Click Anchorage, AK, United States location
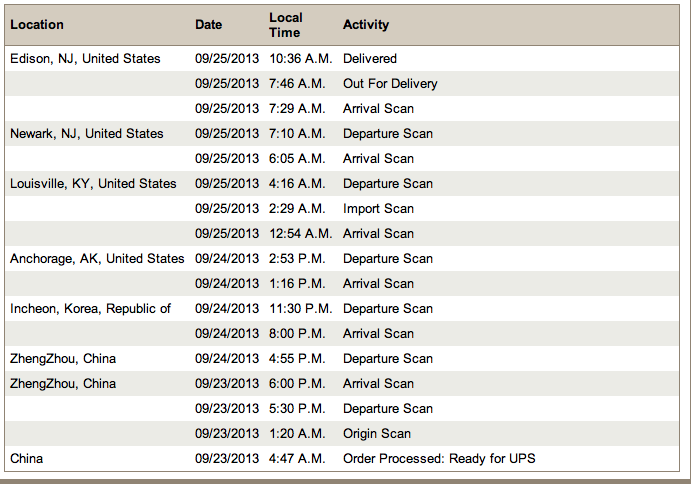Image resolution: width=698 pixels, height=489 pixels. click(x=97, y=259)
